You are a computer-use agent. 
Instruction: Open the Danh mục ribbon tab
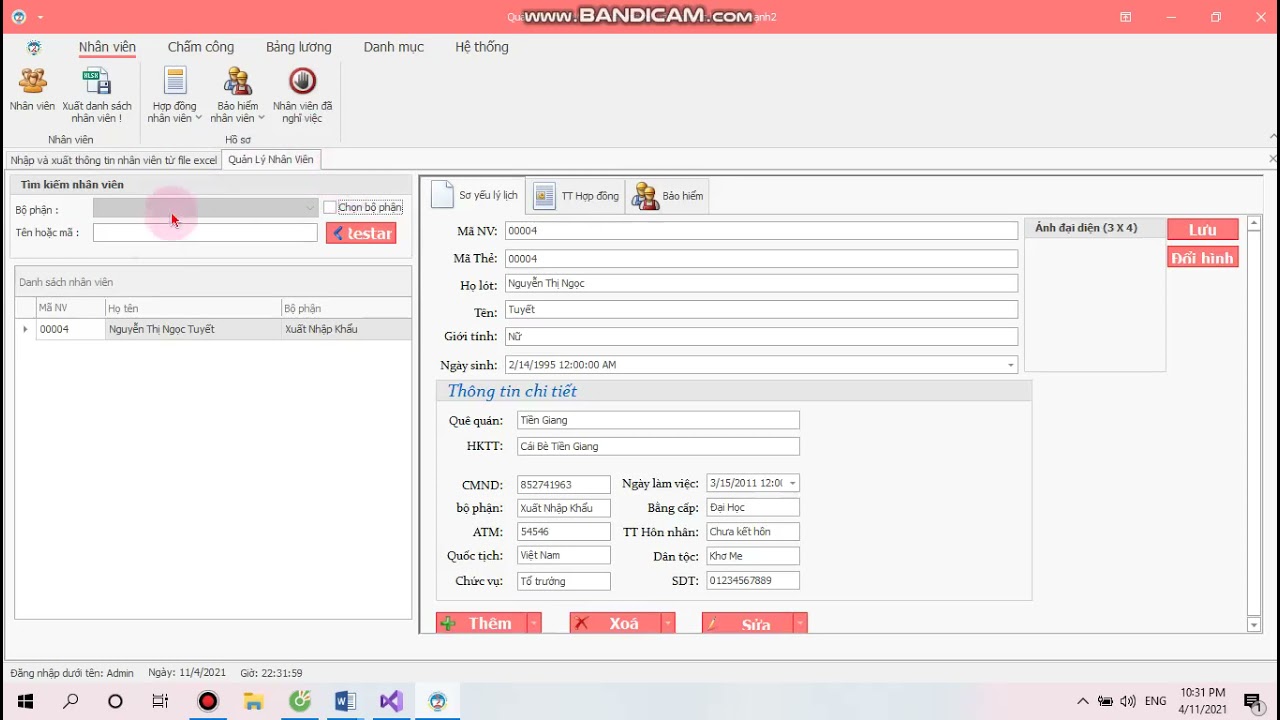394,47
